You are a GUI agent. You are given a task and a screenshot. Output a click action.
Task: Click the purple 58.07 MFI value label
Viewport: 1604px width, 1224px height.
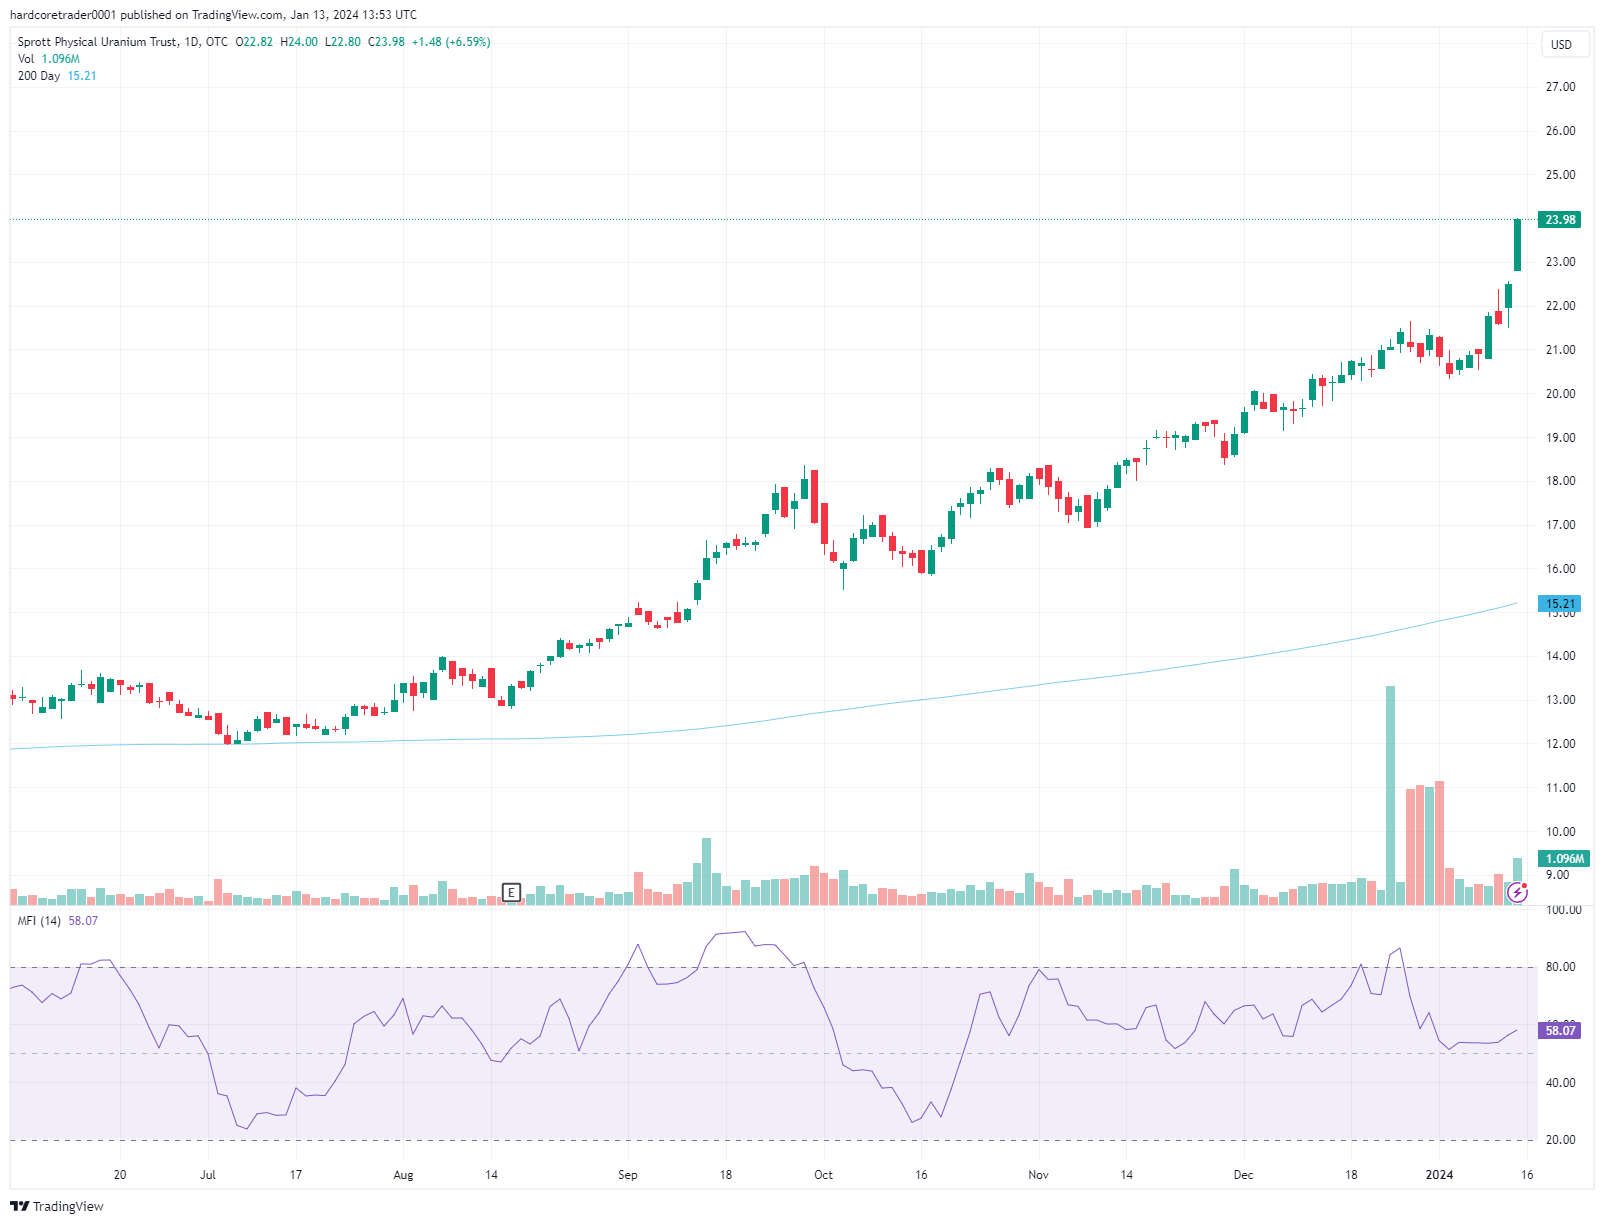click(x=1560, y=1031)
